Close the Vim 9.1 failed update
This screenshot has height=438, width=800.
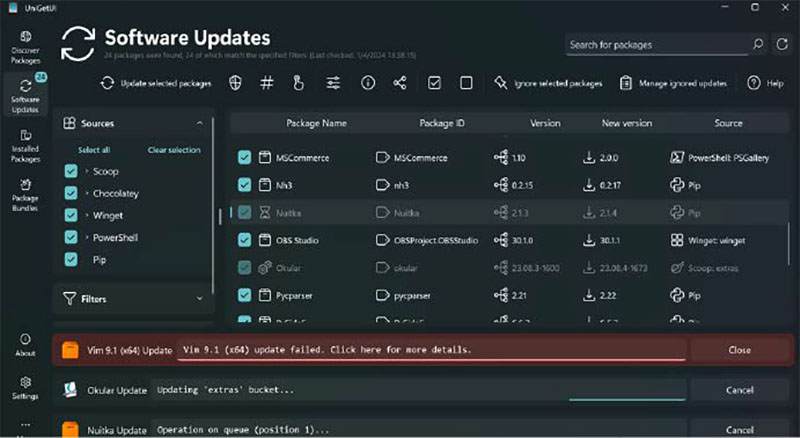pyautogui.click(x=739, y=350)
